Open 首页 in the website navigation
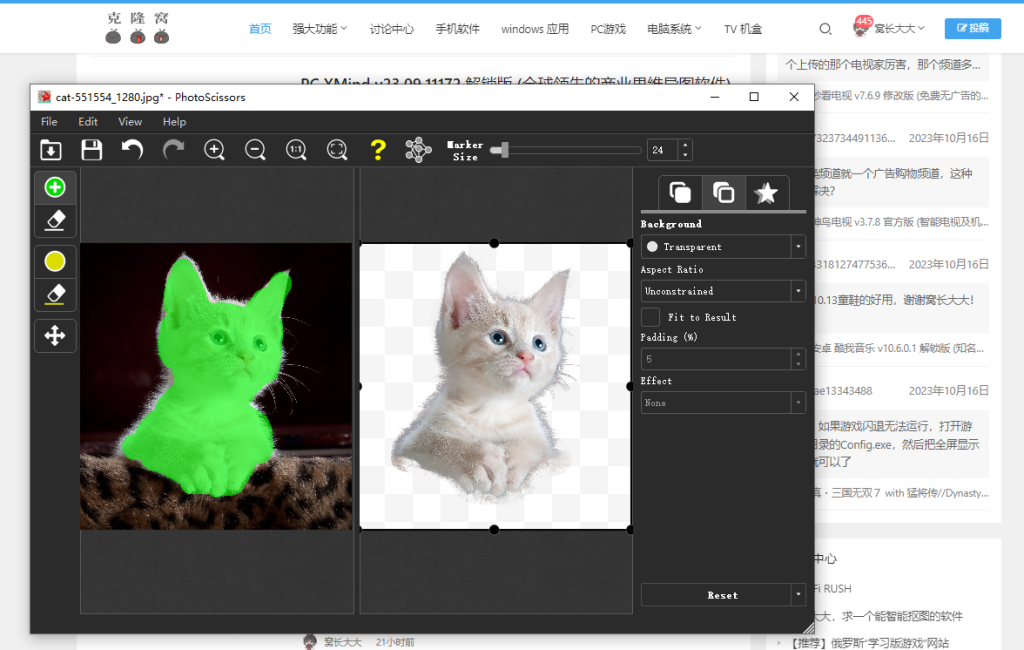The height and width of the screenshot is (650, 1024). pos(260,29)
